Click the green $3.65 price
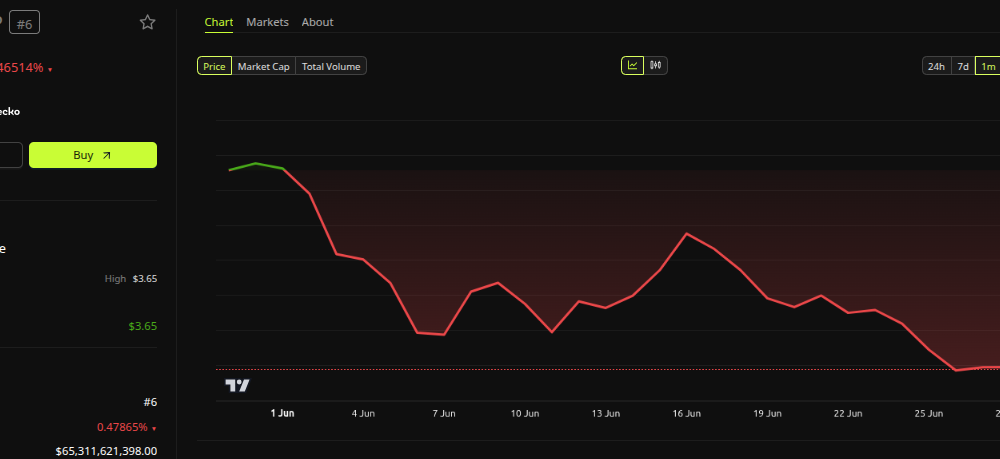Image resolution: width=1000 pixels, height=459 pixels. coord(143,326)
